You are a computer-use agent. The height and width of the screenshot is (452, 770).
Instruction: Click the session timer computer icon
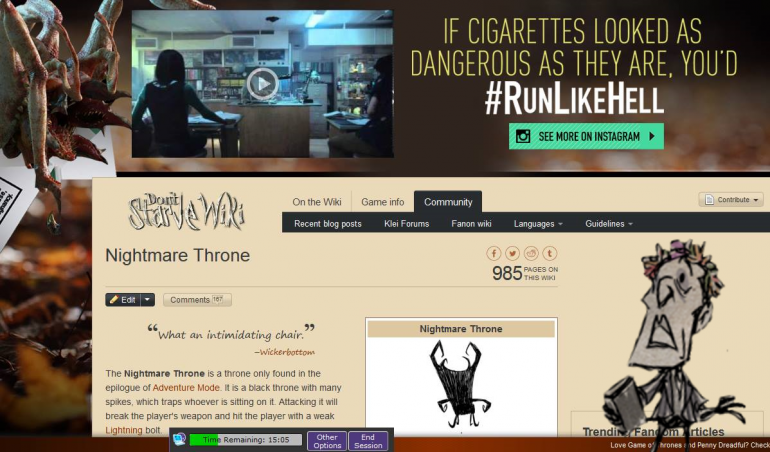click(x=180, y=439)
